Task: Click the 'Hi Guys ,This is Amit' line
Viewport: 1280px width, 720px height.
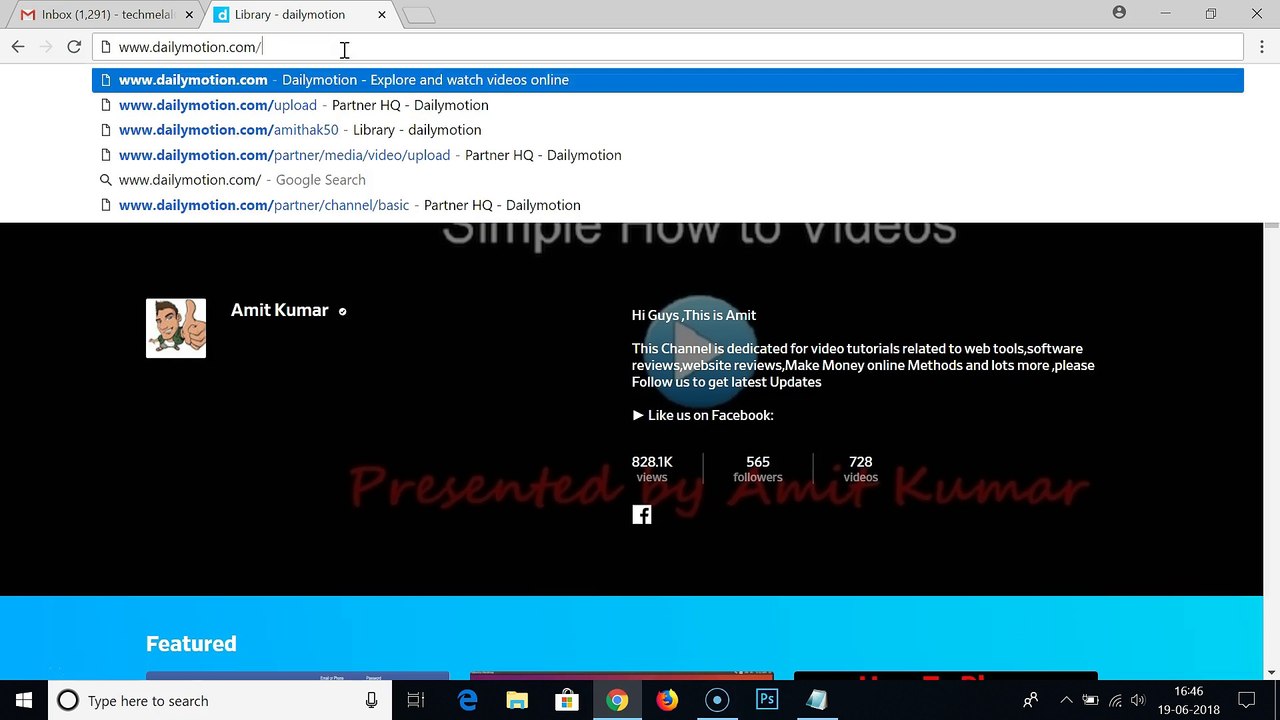Action: [694, 315]
